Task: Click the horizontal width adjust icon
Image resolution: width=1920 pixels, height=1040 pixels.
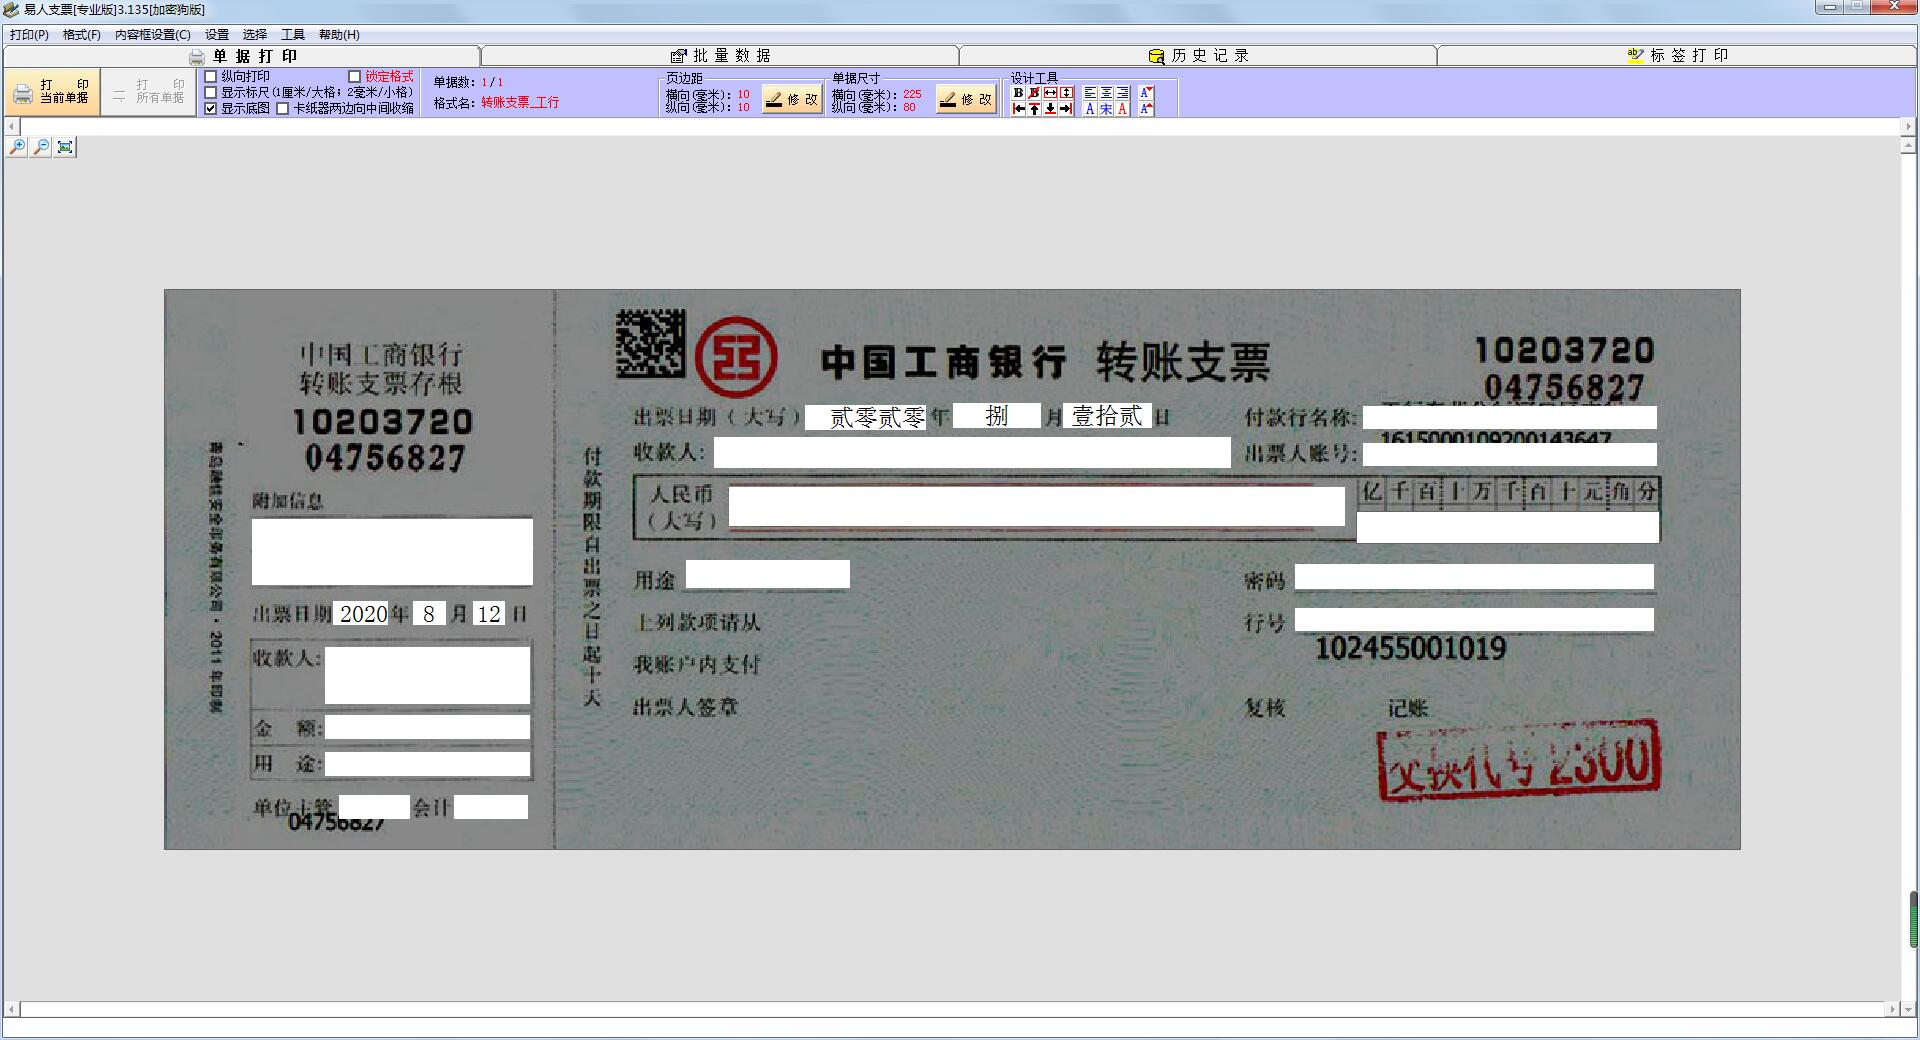Action: tap(1050, 93)
